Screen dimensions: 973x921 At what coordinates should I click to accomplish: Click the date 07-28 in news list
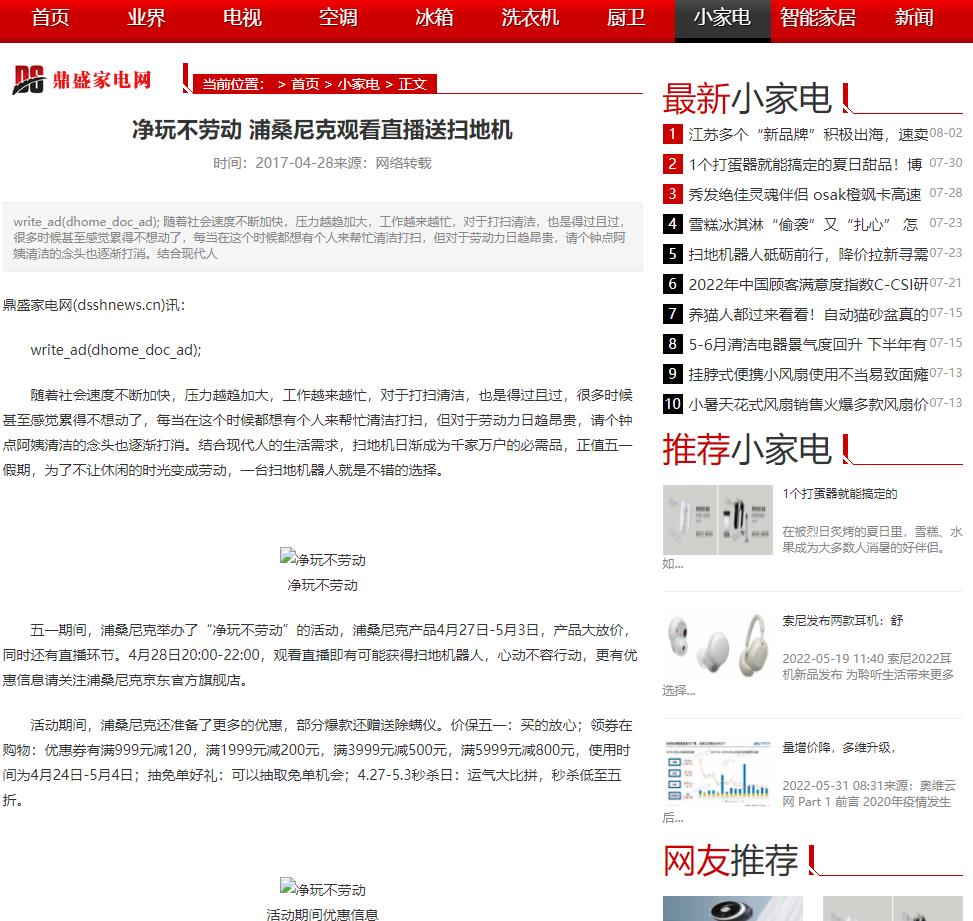coord(946,192)
